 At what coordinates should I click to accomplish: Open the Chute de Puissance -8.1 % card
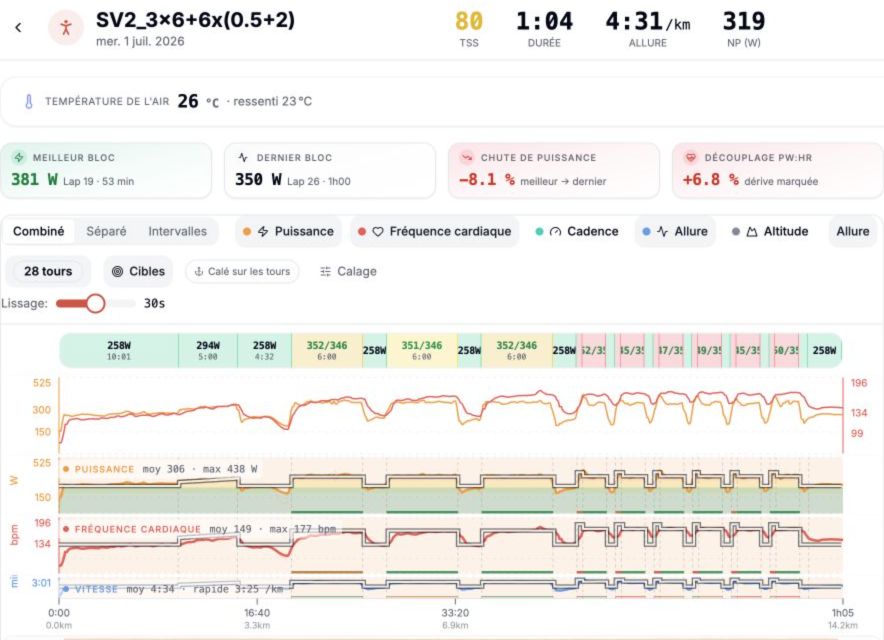pos(554,170)
